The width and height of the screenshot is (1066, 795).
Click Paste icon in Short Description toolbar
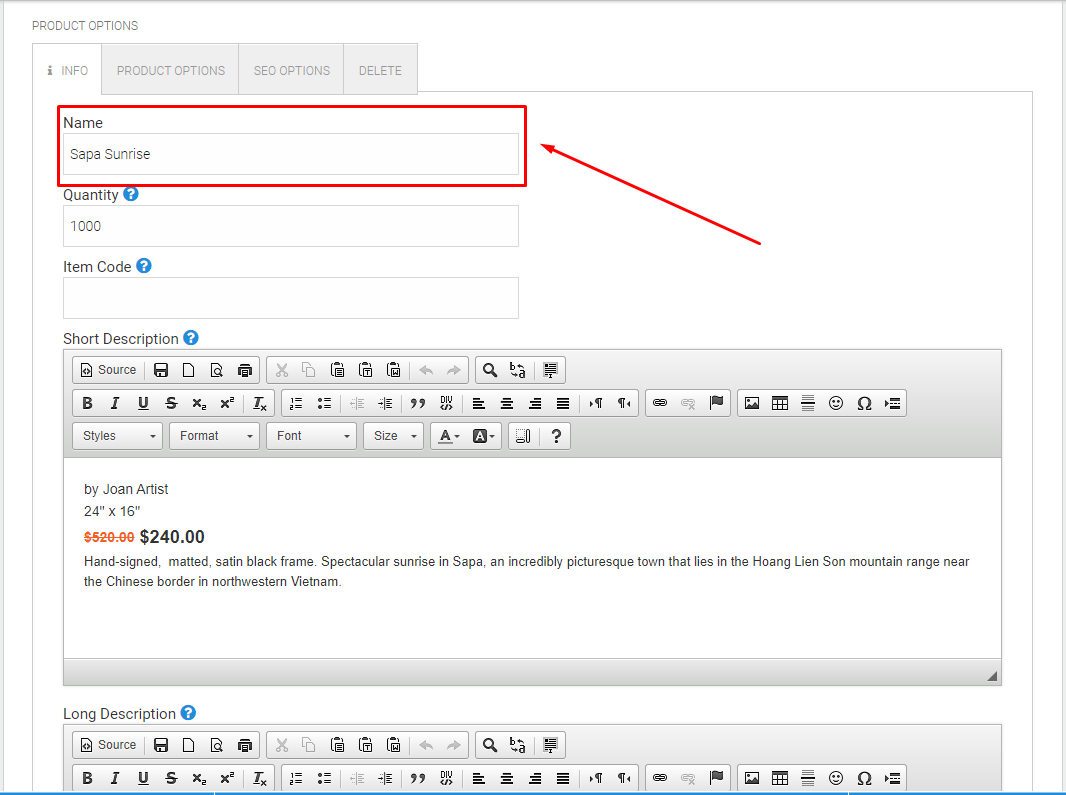pyautogui.click(x=337, y=370)
